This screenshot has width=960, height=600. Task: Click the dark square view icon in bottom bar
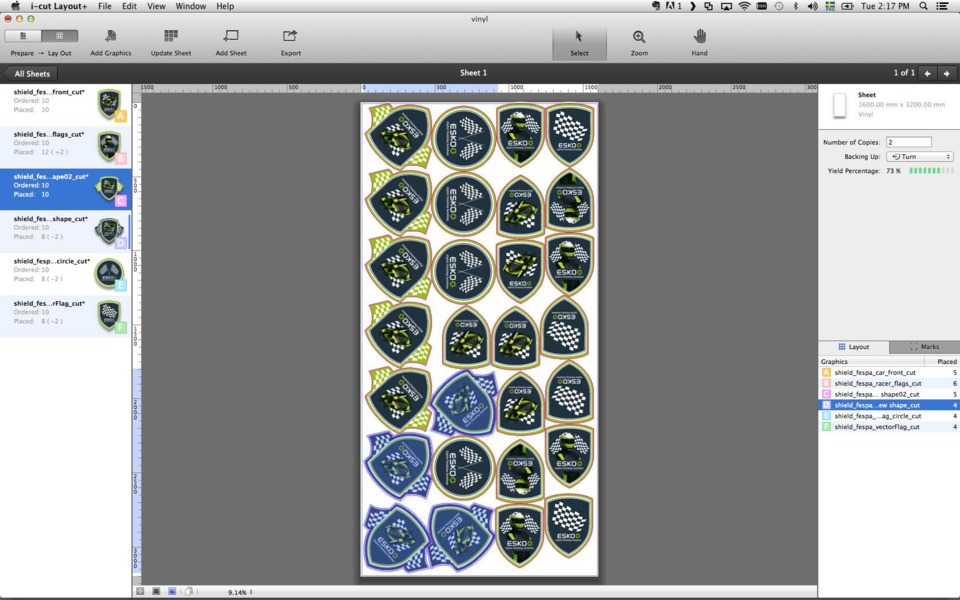pyautogui.click(x=156, y=591)
